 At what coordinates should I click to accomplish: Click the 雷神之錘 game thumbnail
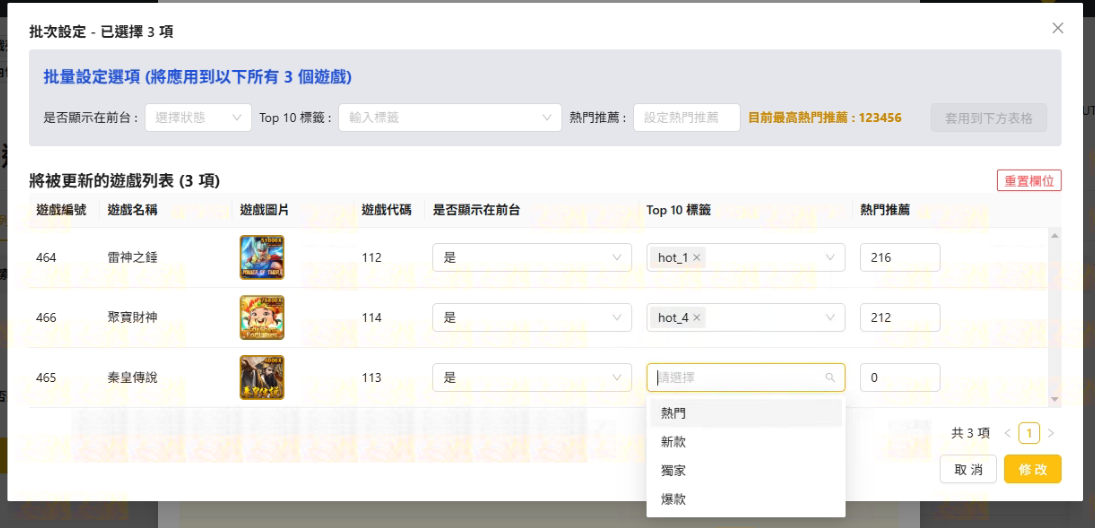[262, 257]
